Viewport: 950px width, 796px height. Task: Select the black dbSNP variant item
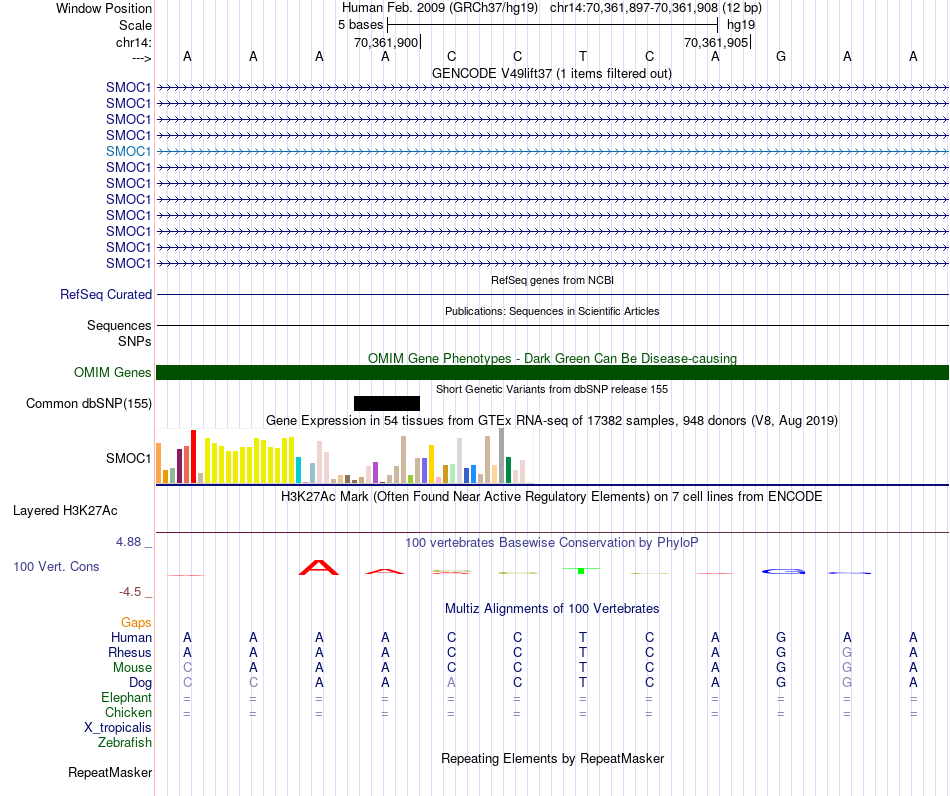(x=387, y=403)
